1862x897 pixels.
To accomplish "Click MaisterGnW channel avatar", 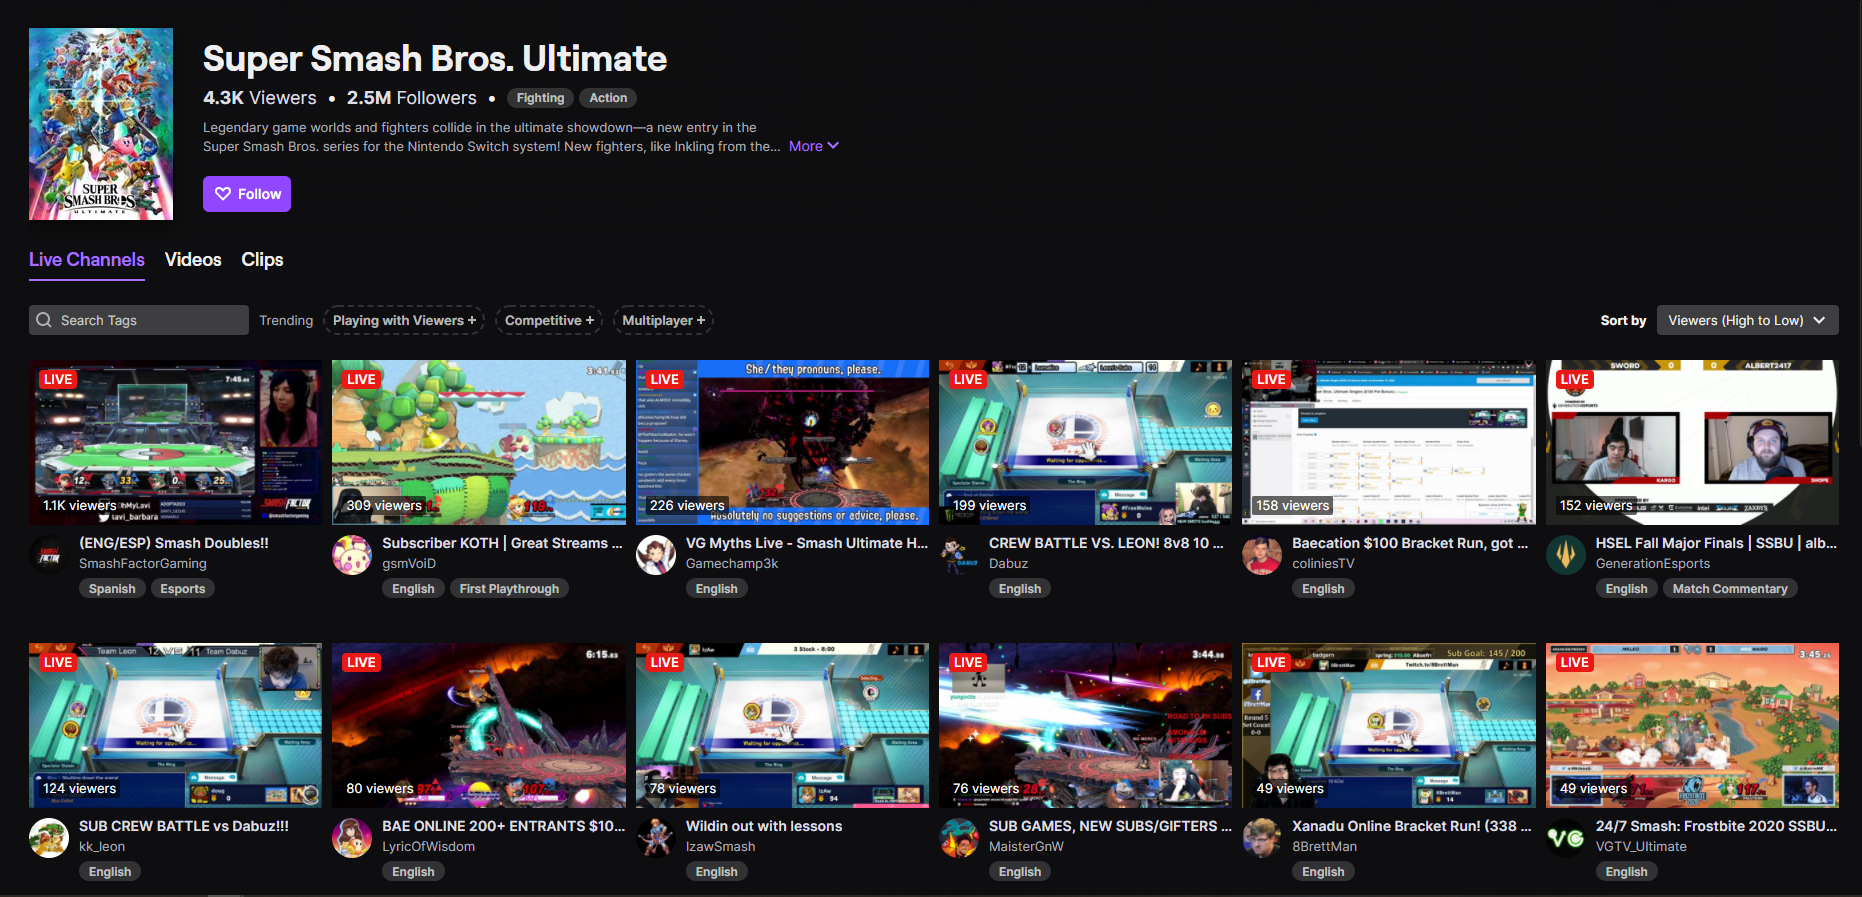I will pyautogui.click(x=959, y=838).
